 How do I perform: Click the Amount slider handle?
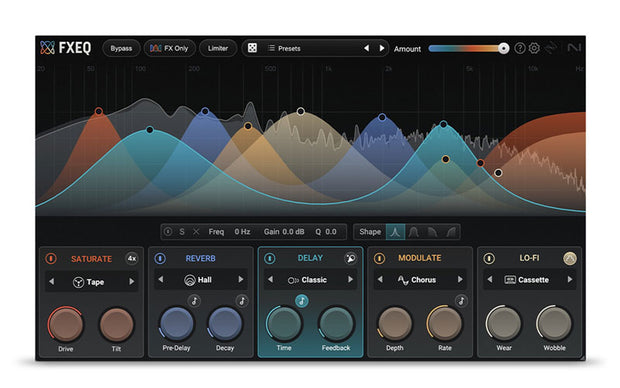coord(503,48)
